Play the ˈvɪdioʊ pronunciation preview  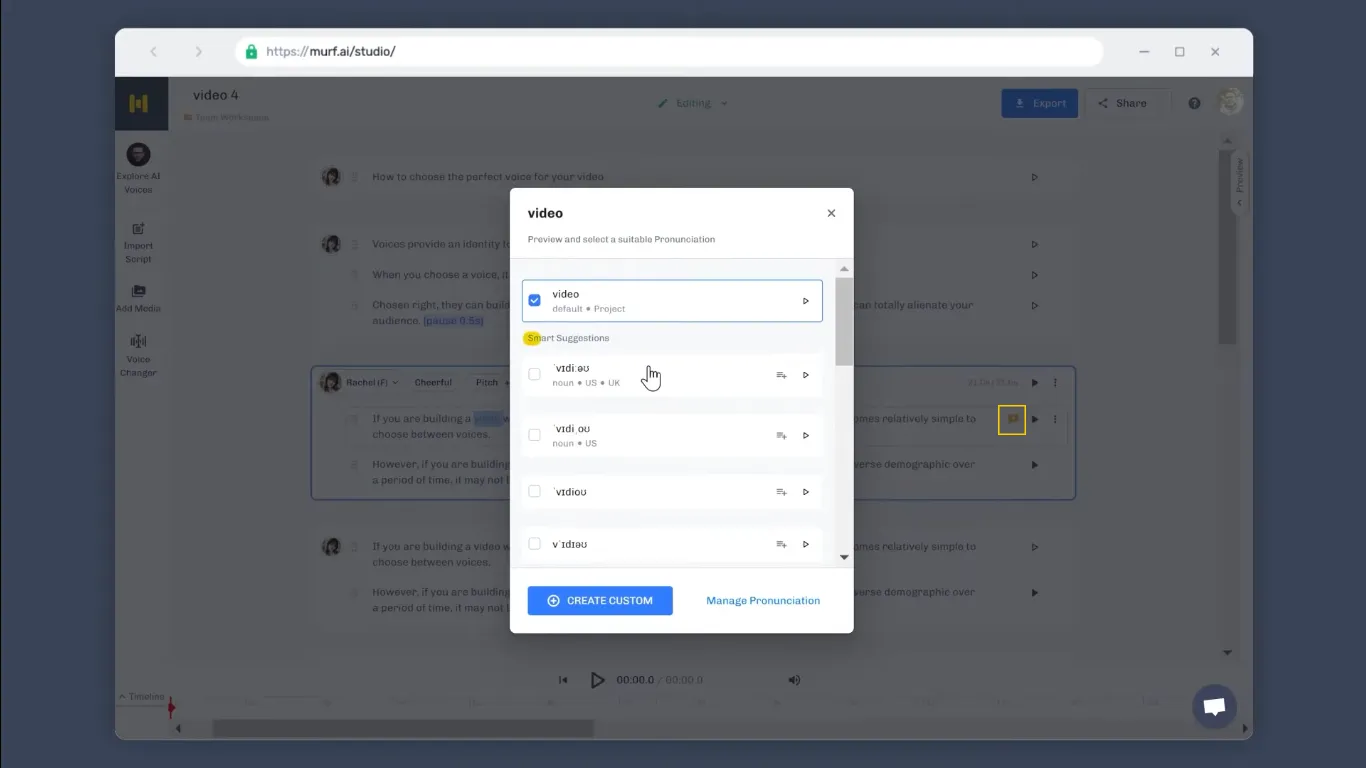[806, 492]
